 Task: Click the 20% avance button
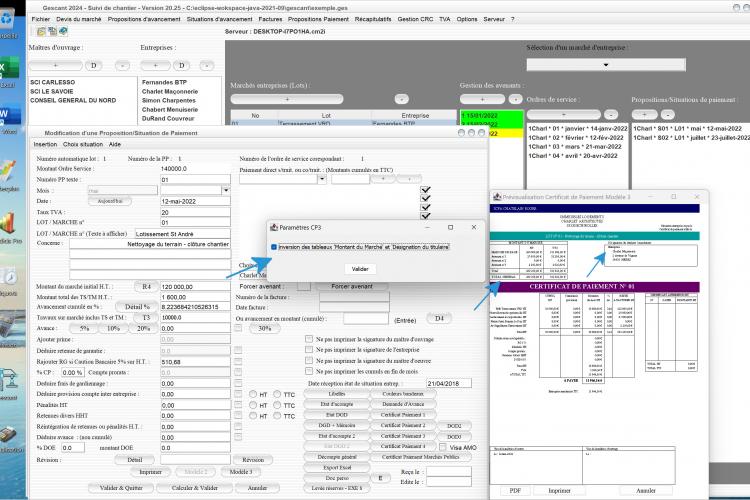click(143, 328)
